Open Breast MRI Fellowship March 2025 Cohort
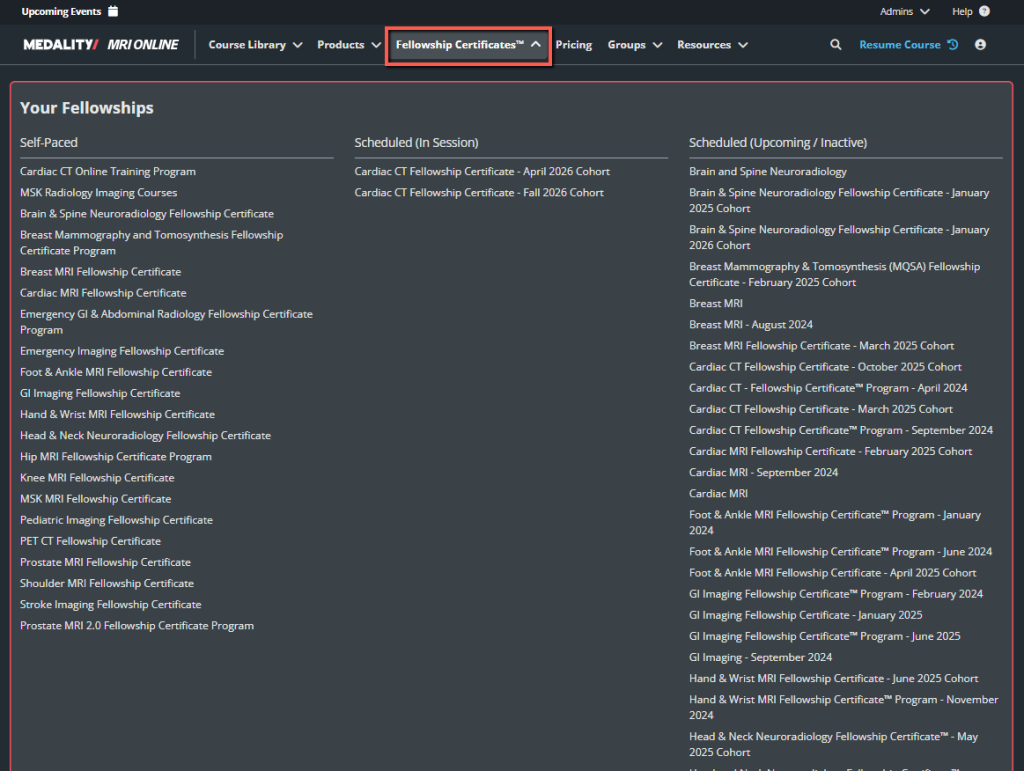 (822, 345)
